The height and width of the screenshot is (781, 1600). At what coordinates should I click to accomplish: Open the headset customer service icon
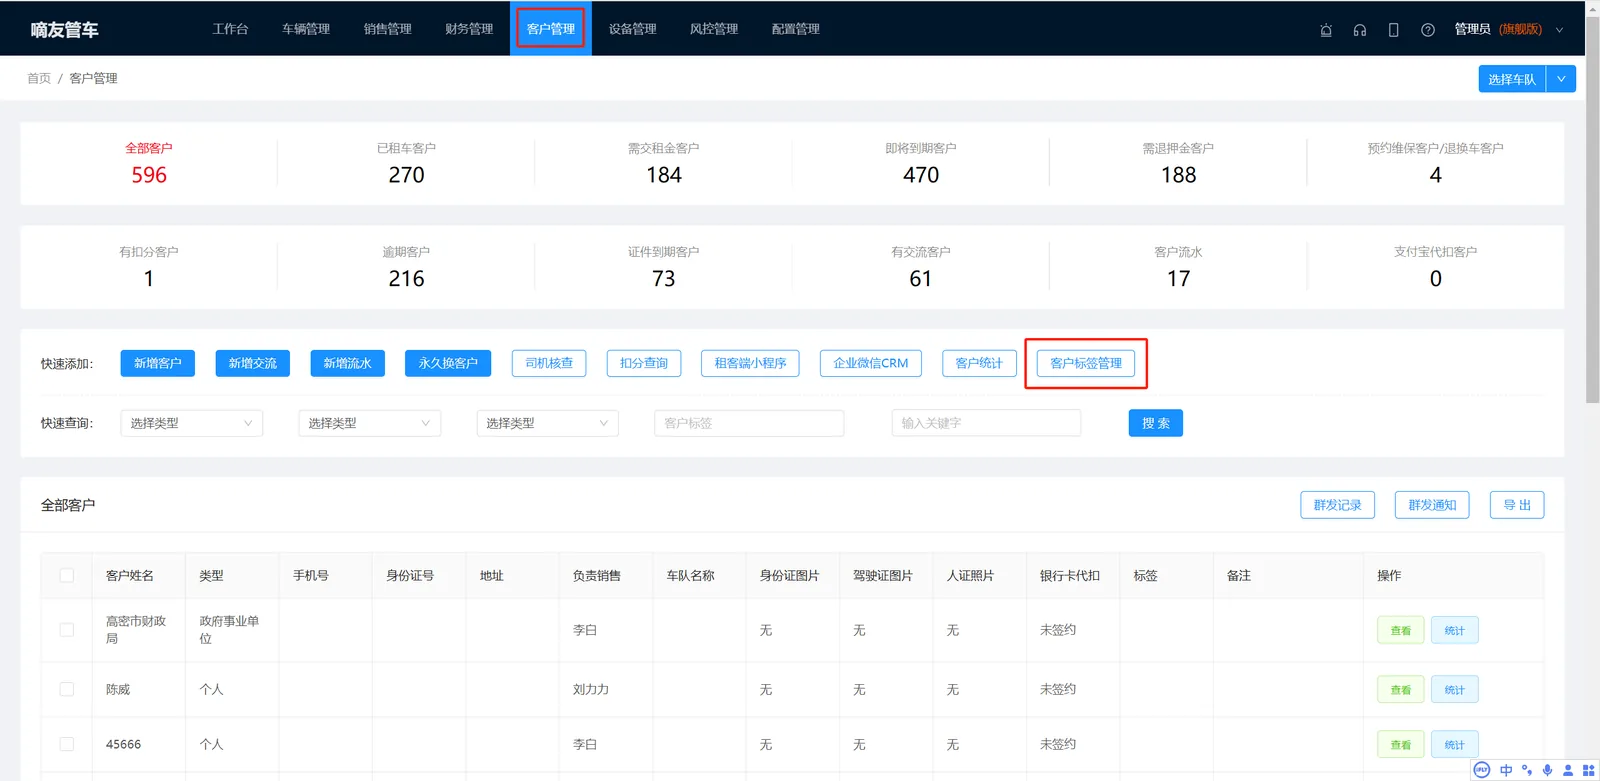[x=1360, y=30]
